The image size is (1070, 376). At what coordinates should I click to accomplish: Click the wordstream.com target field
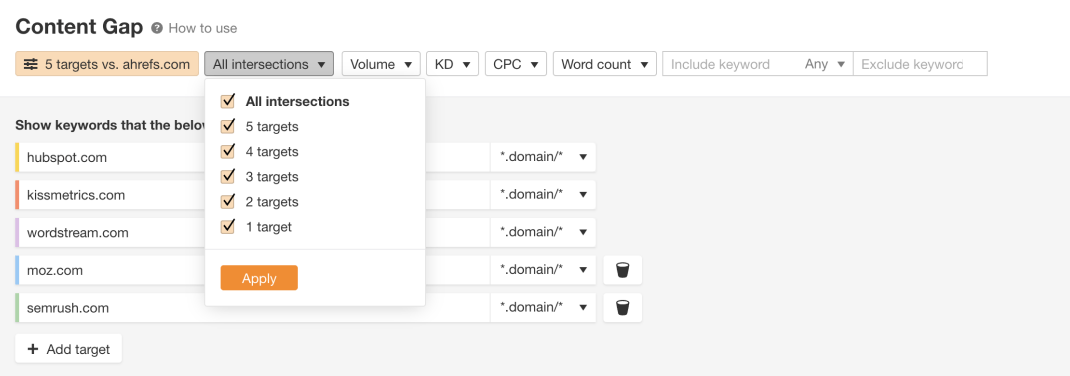click(254, 233)
